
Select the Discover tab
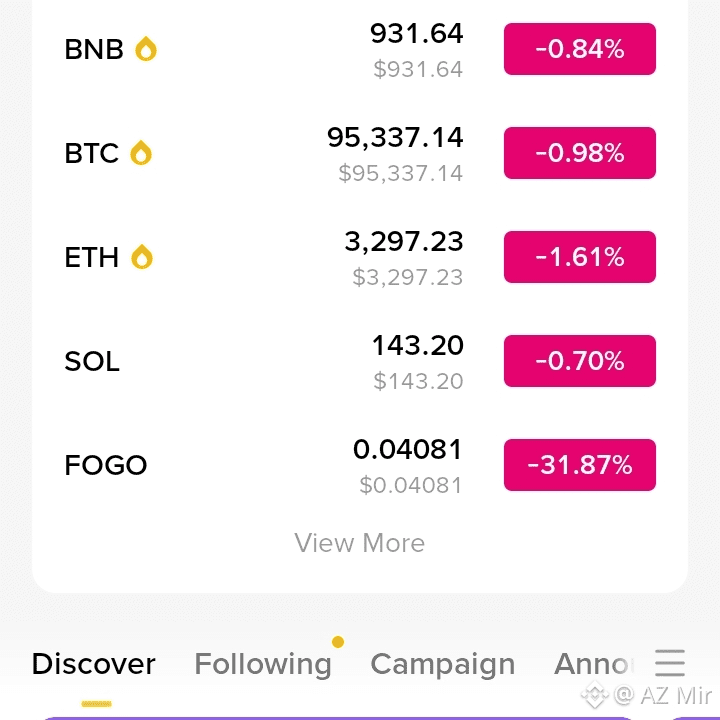tap(94, 664)
